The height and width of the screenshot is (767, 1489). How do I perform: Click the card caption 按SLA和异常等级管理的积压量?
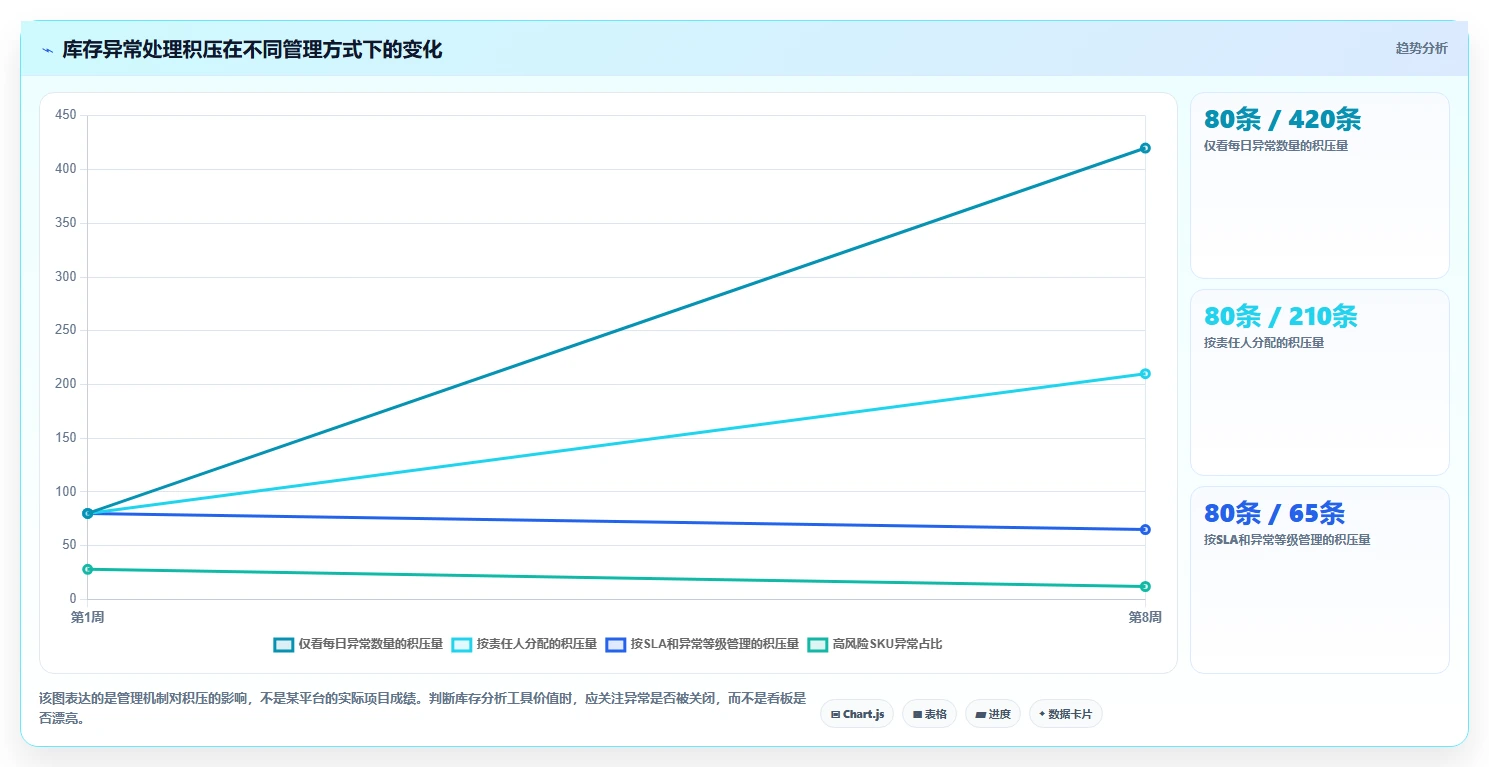(1287, 540)
